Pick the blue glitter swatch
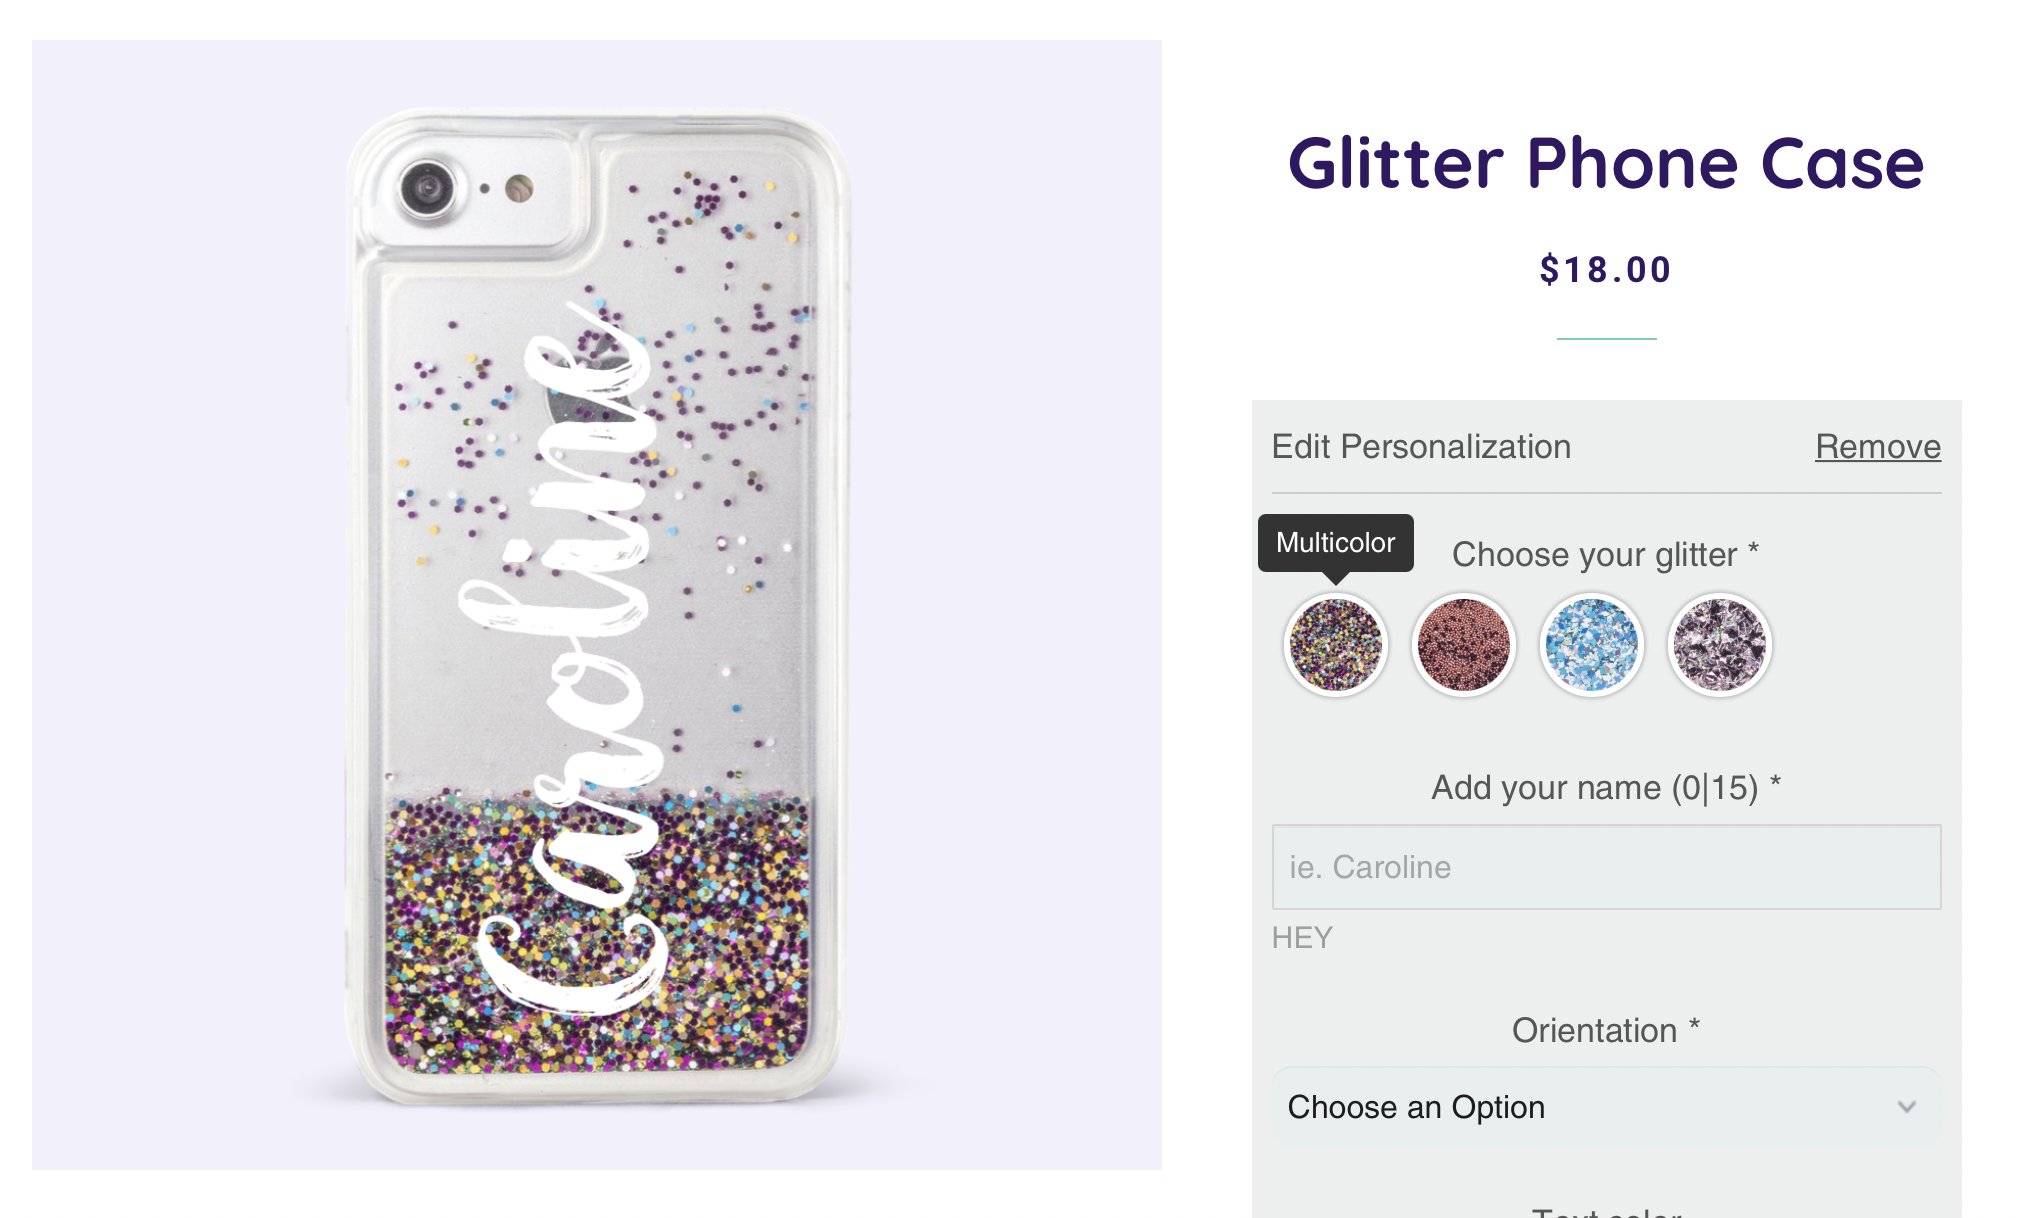 1591,645
